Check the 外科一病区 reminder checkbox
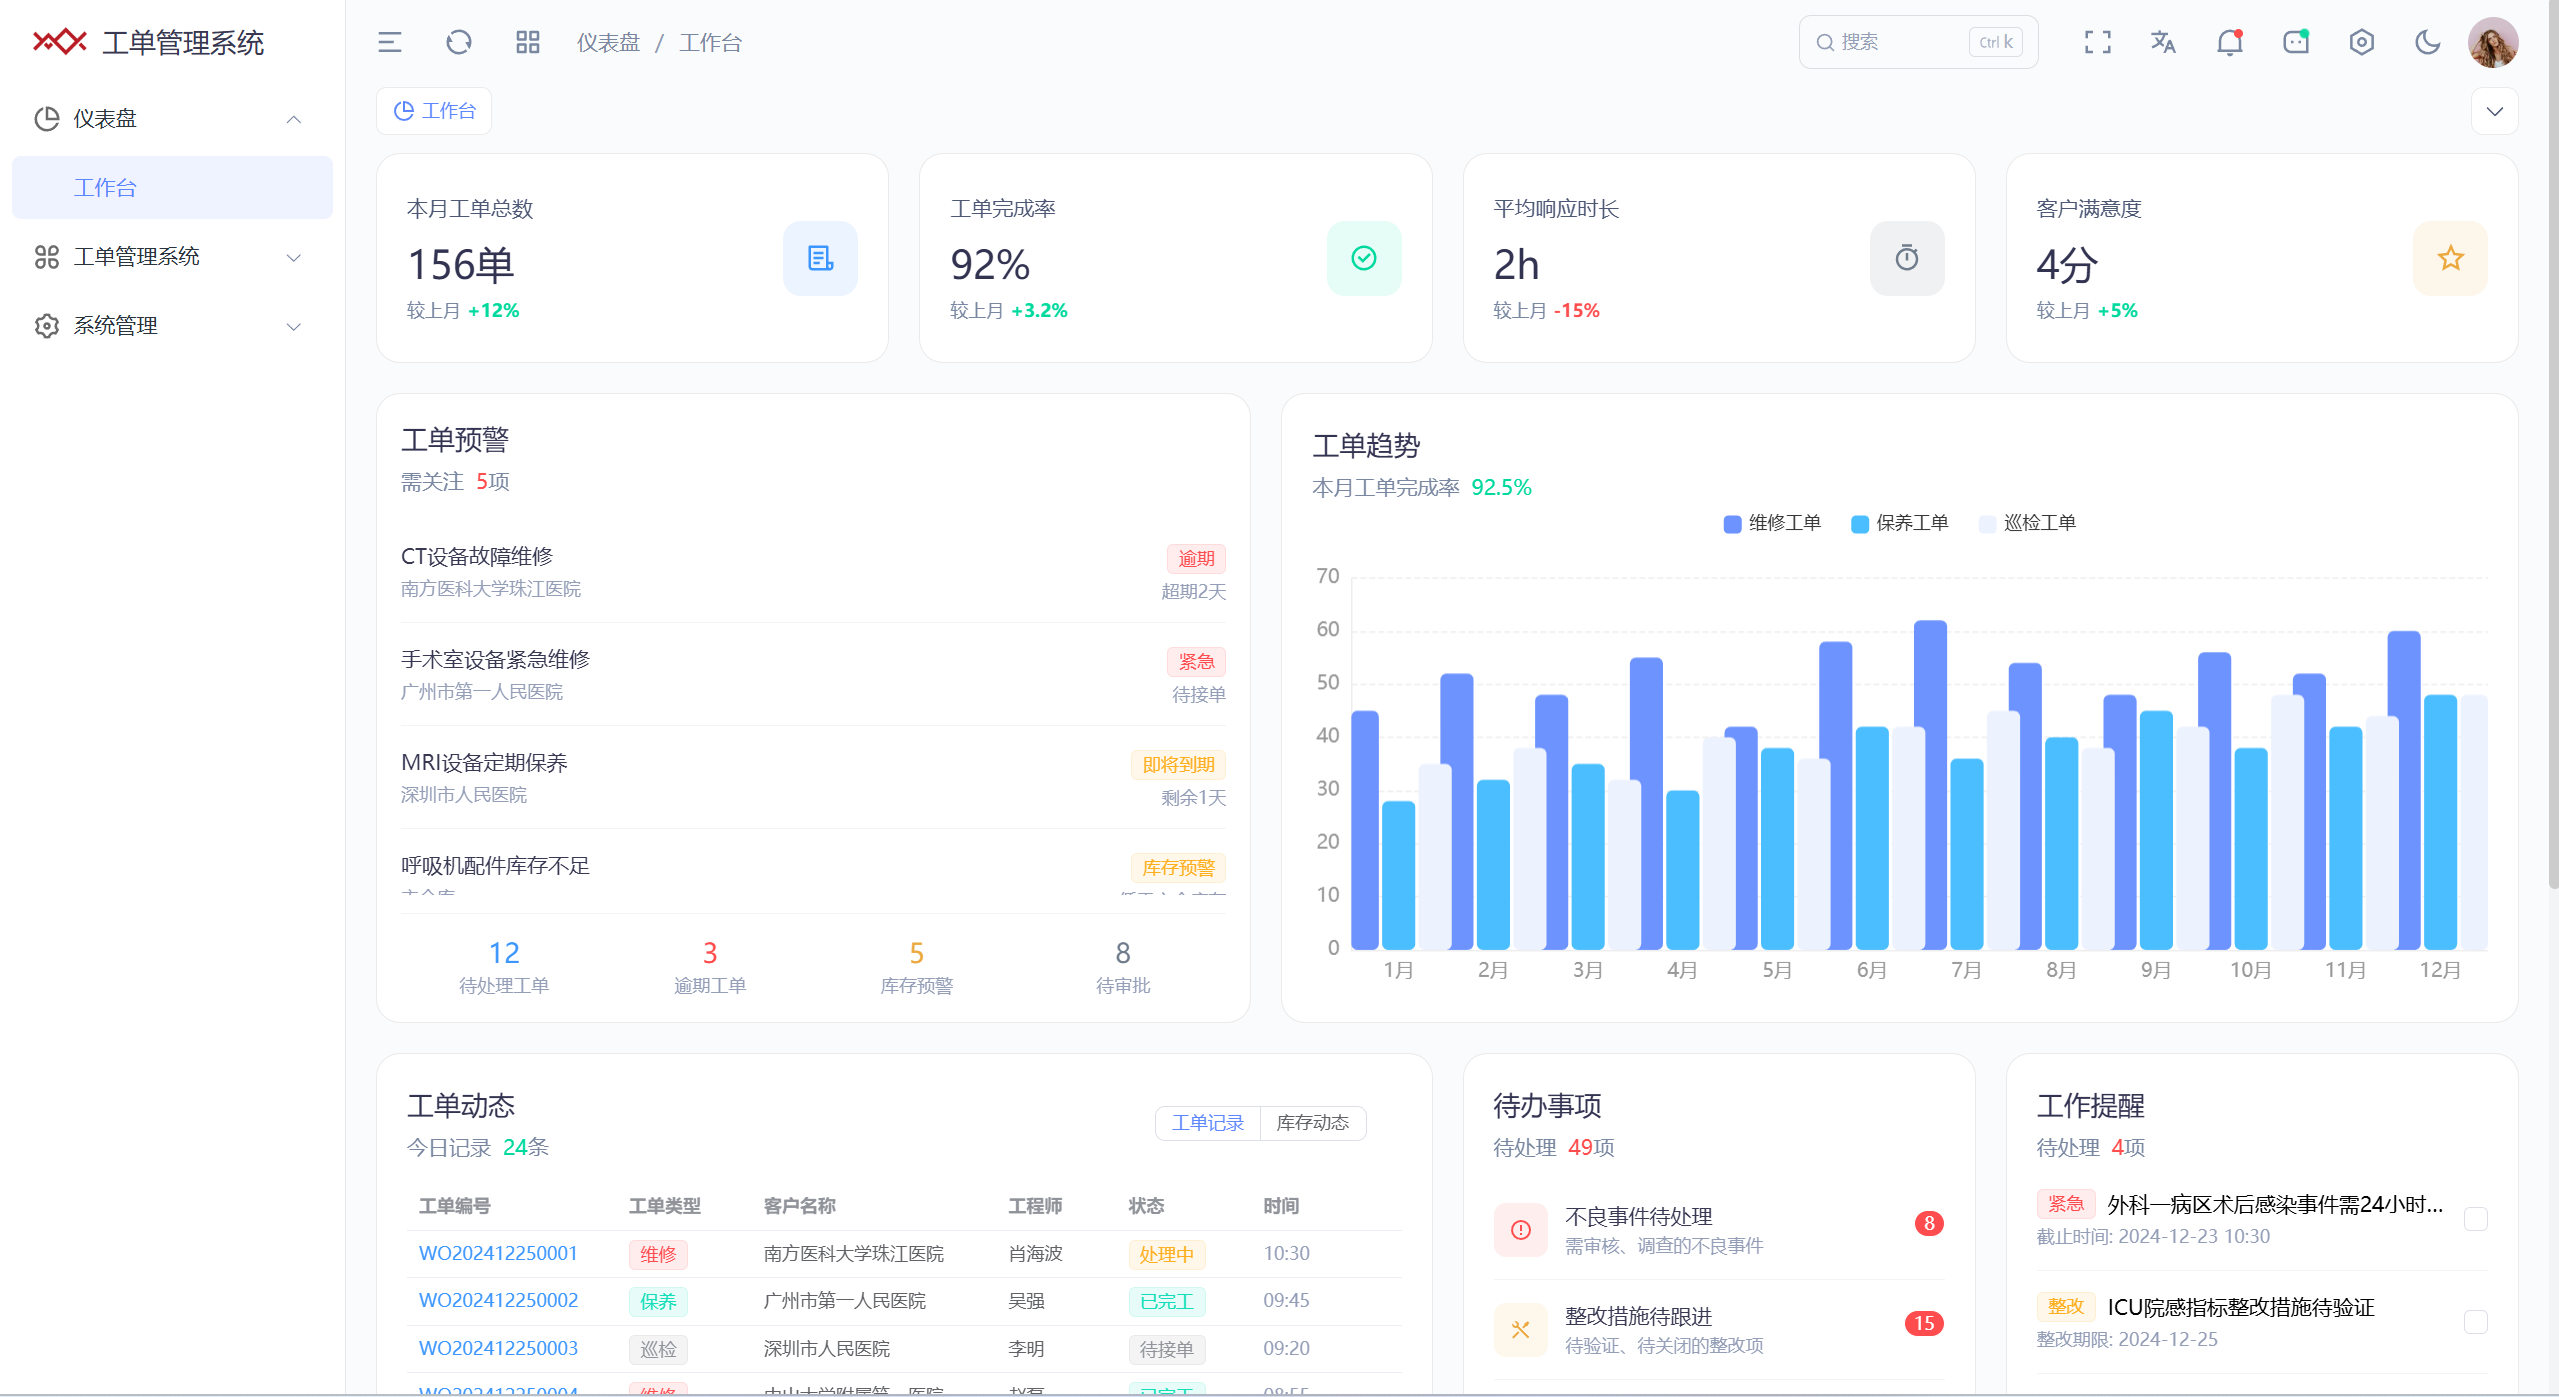This screenshot has height=1397, width=2559. 2475,1219
